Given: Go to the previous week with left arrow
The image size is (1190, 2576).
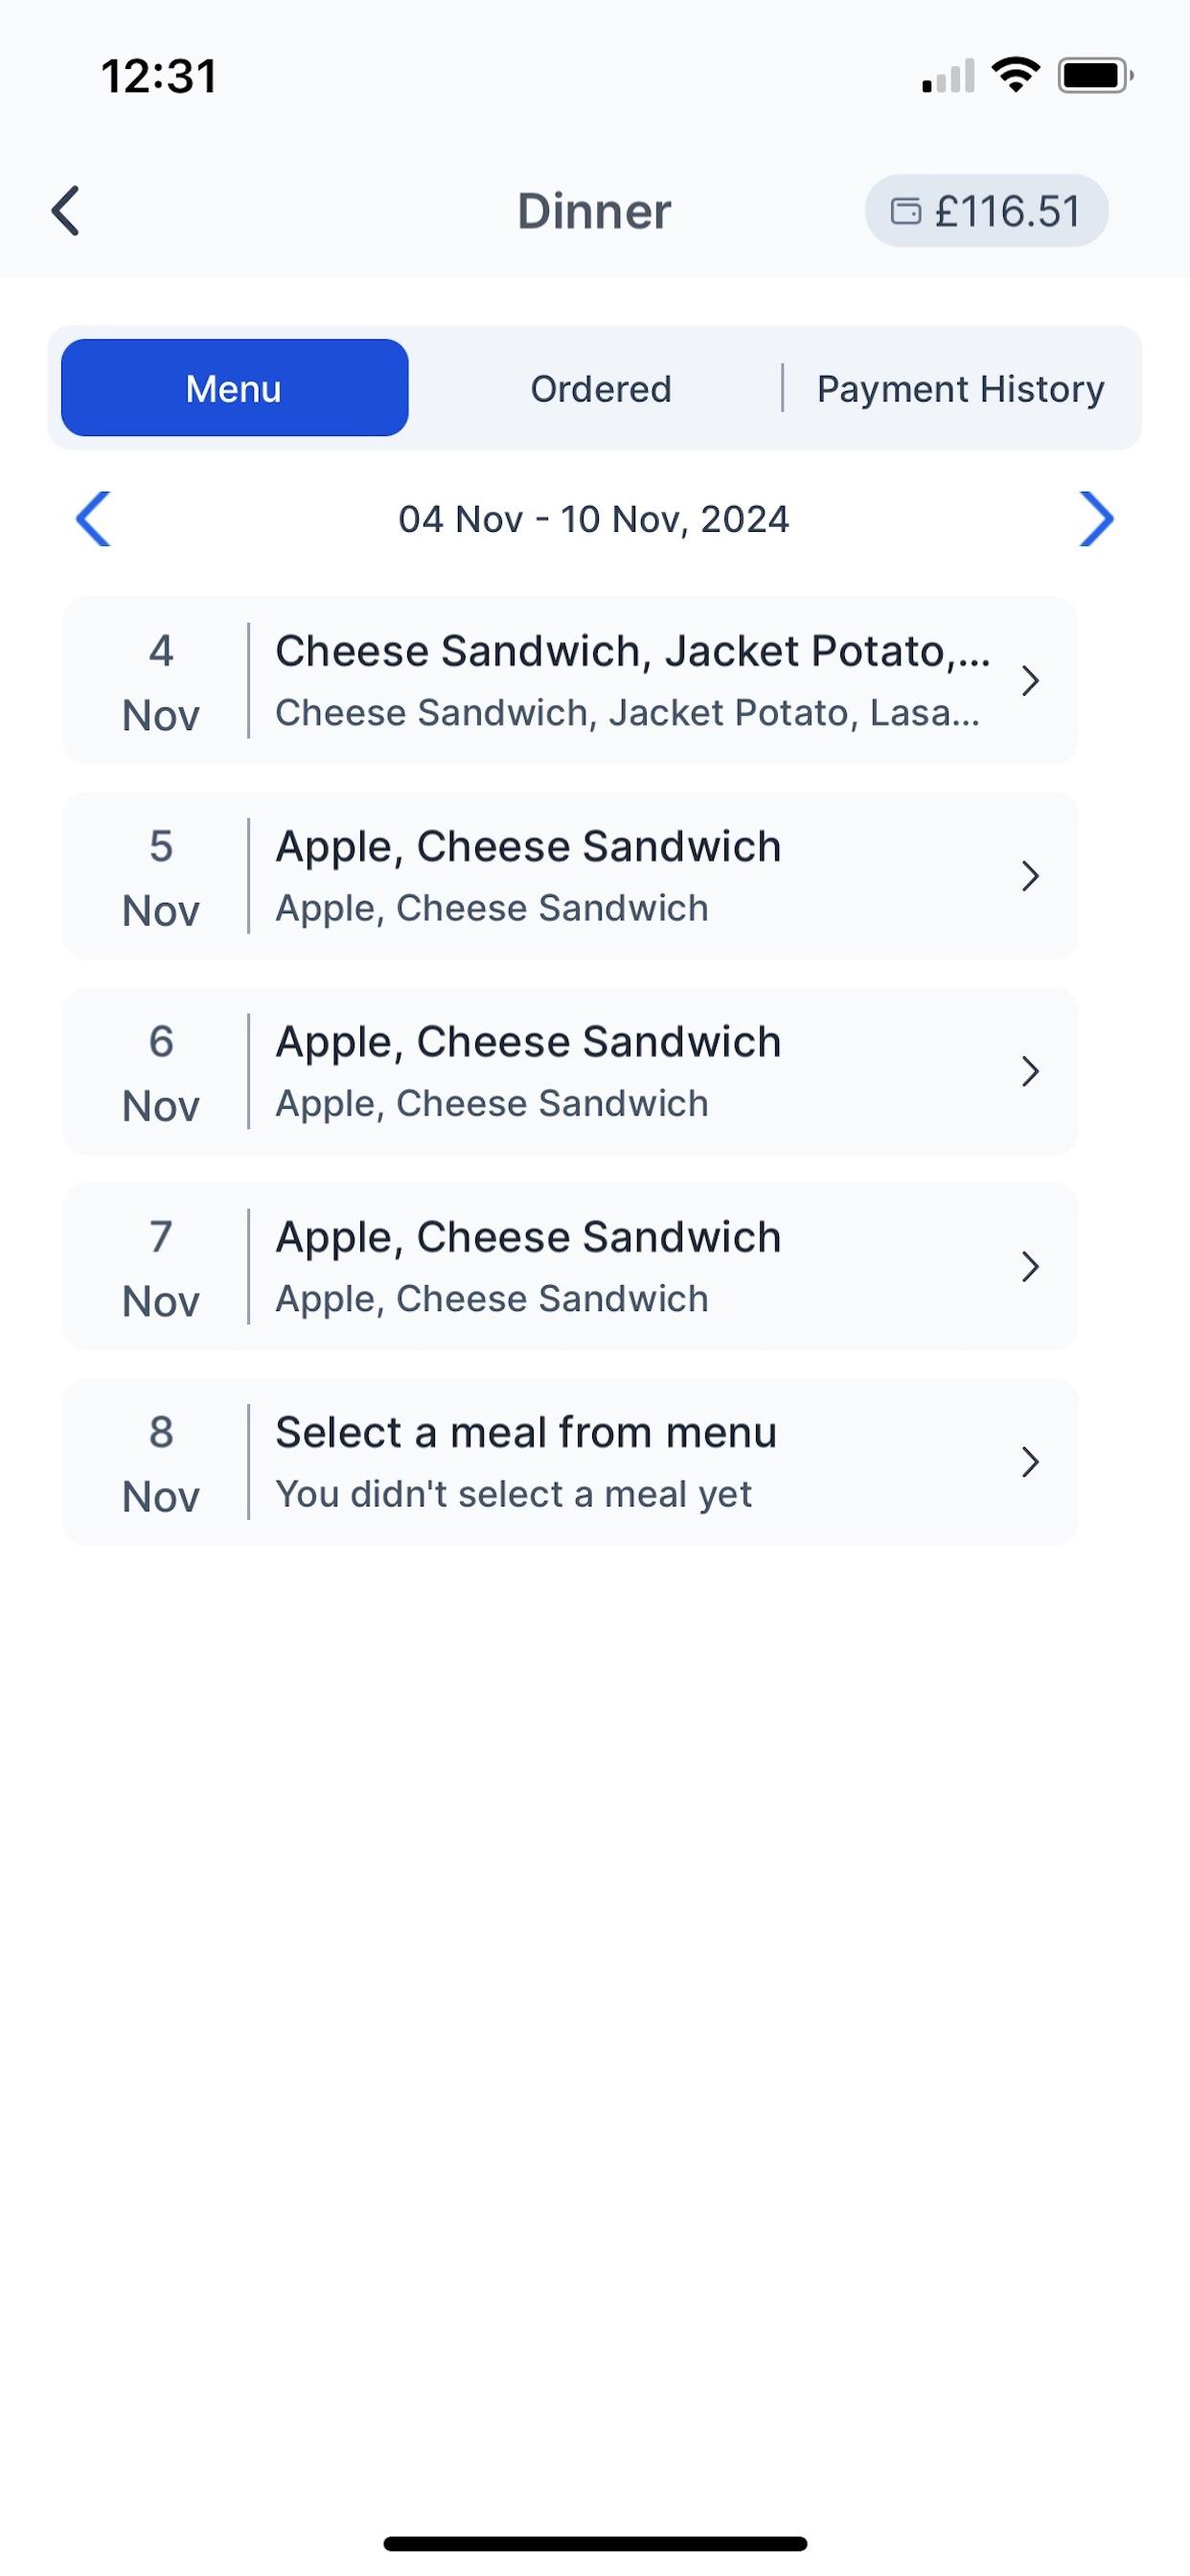Looking at the screenshot, I should click(93, 519).
